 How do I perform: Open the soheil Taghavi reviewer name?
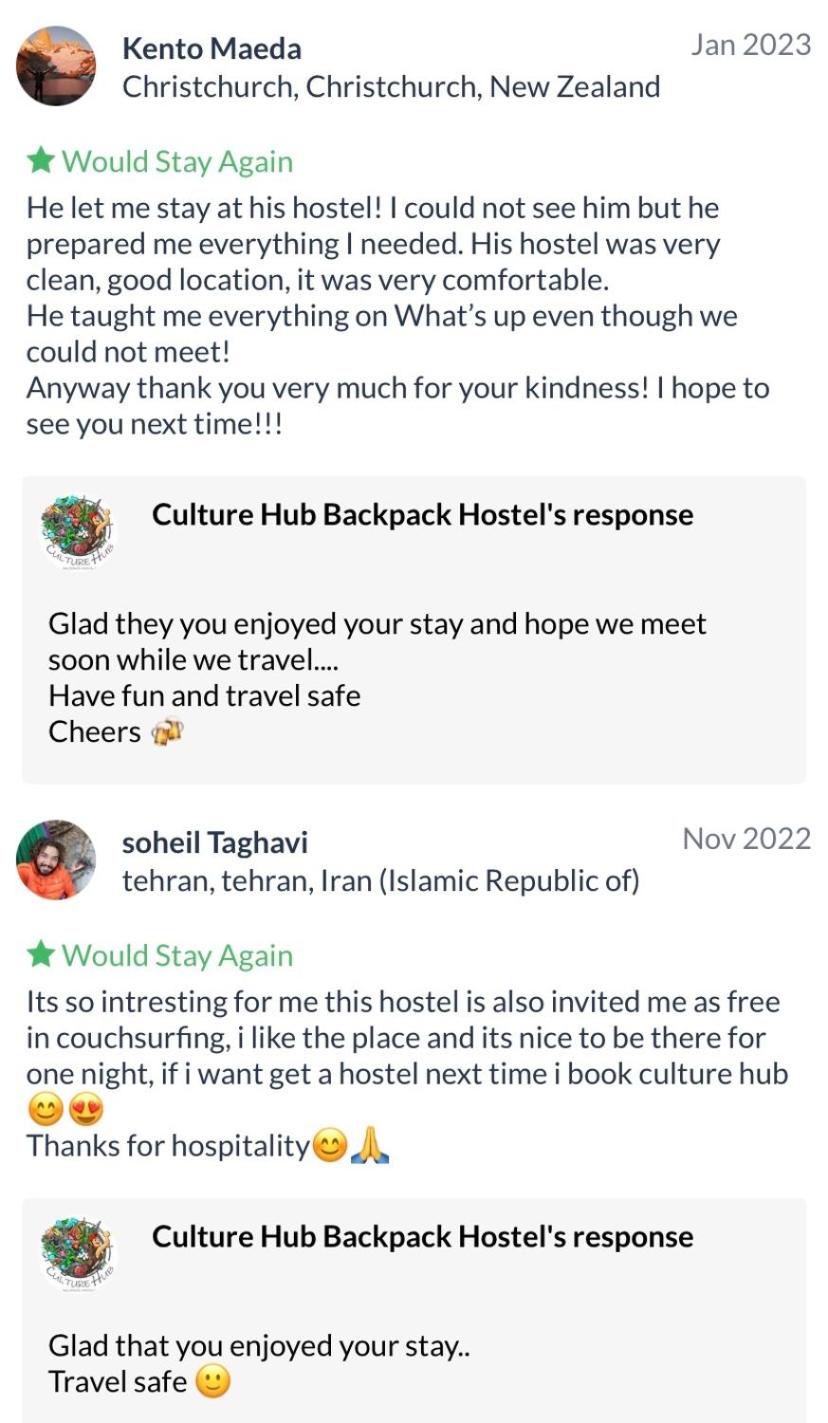[215, 842]
